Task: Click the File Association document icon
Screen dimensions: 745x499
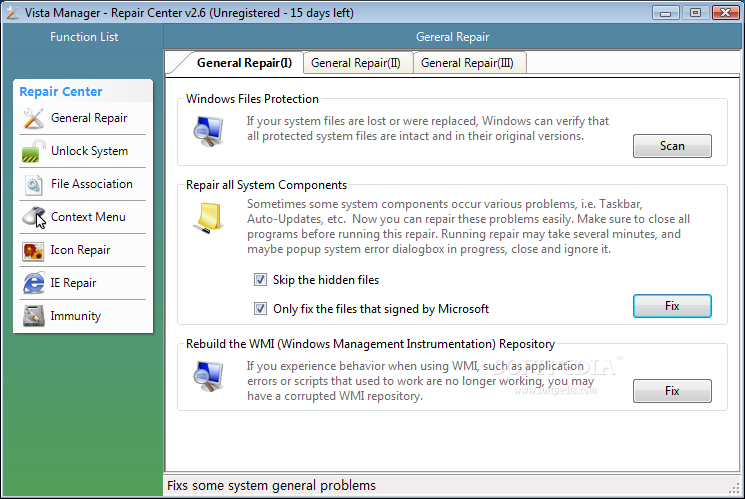Action: [33, 184]
